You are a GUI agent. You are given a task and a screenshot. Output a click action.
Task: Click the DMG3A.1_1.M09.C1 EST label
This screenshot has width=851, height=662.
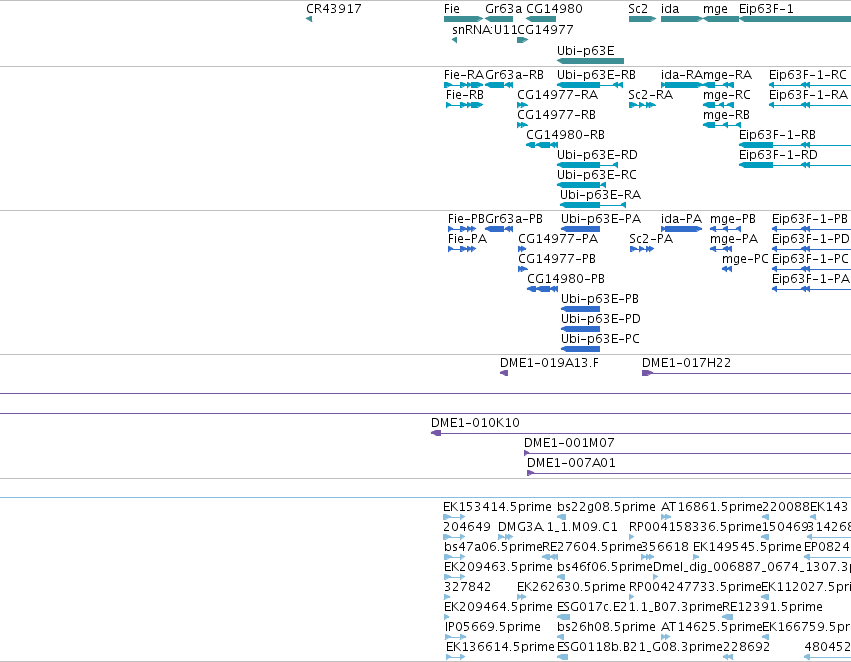pos(557,527)
